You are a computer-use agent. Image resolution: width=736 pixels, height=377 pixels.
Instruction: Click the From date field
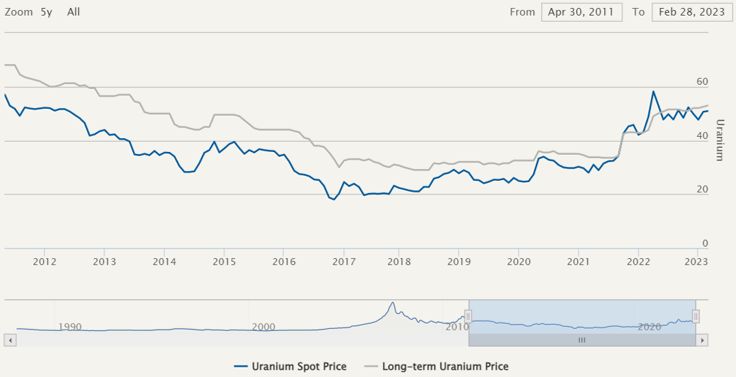(x=582, y=12)
